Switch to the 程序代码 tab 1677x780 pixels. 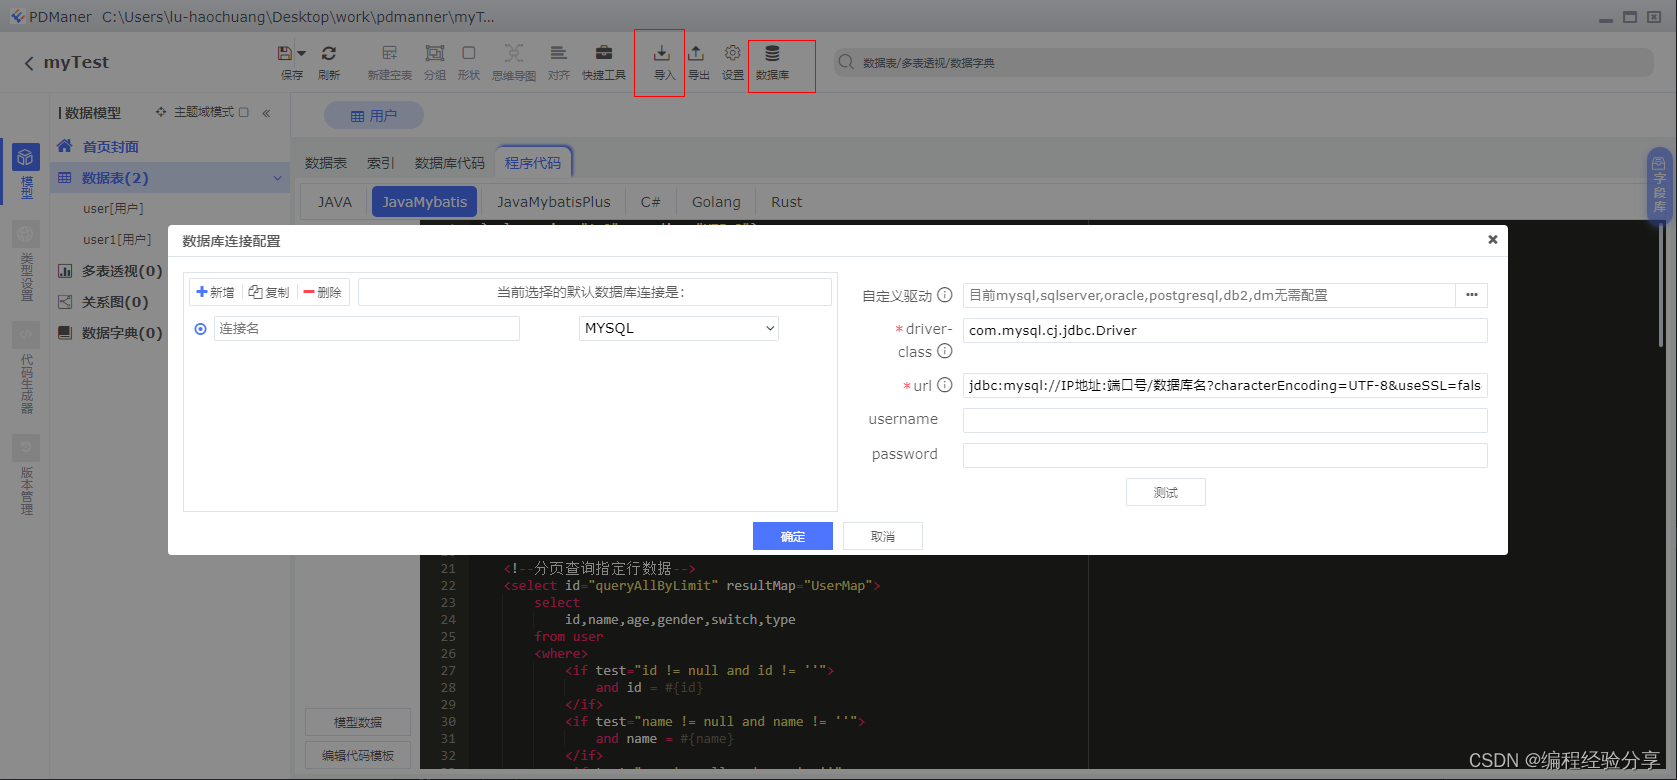tap(533, 163)
